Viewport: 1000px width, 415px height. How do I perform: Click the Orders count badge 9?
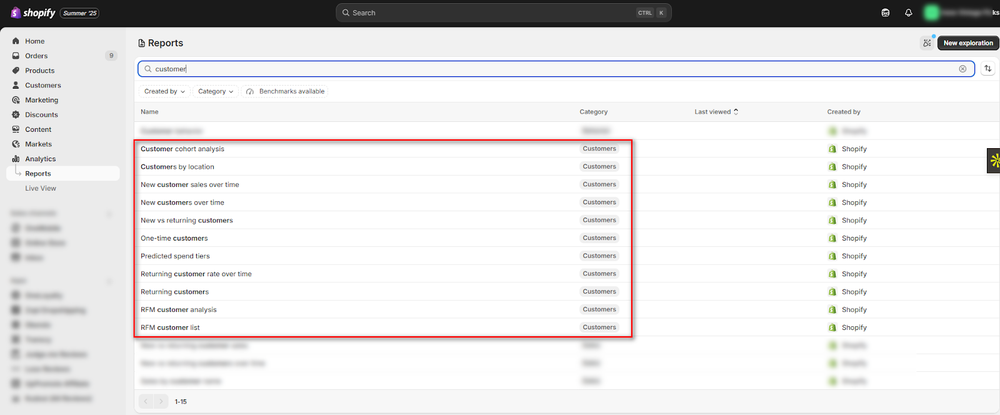[x=111, y=55]
